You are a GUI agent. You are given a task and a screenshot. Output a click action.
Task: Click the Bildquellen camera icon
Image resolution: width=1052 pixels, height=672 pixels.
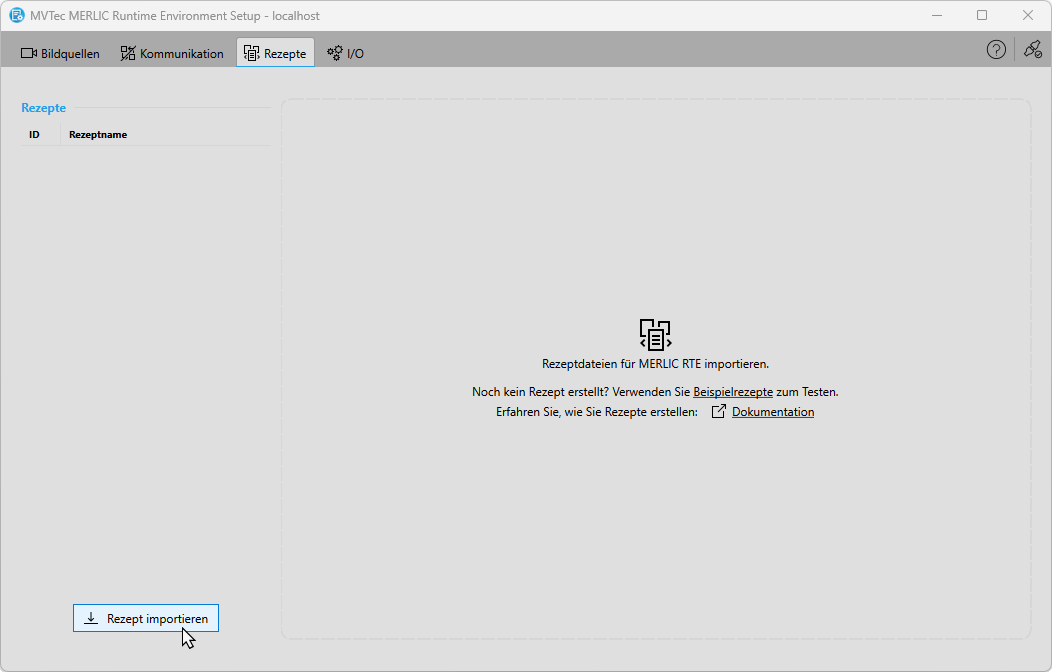29,54
